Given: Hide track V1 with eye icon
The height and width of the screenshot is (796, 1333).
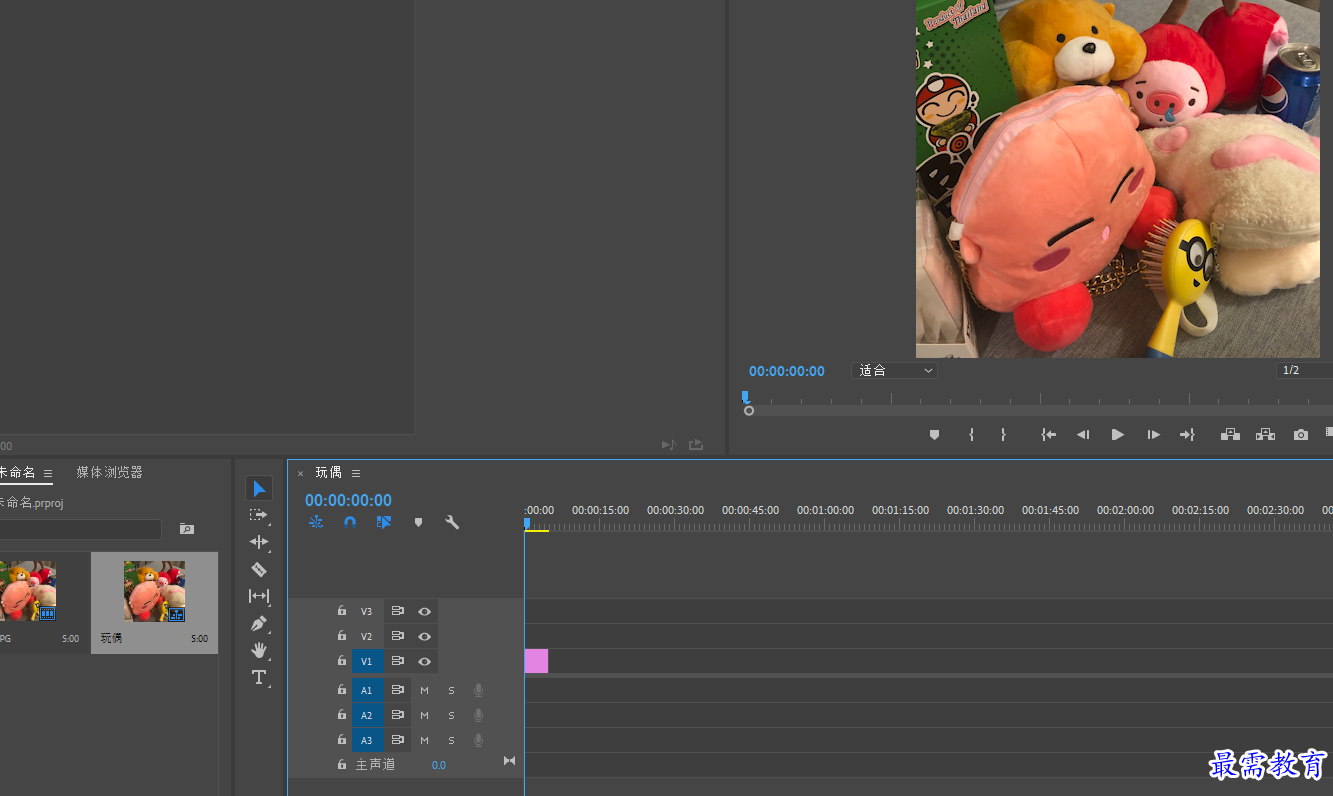Looking at the screenshot, I should point(424,661).
